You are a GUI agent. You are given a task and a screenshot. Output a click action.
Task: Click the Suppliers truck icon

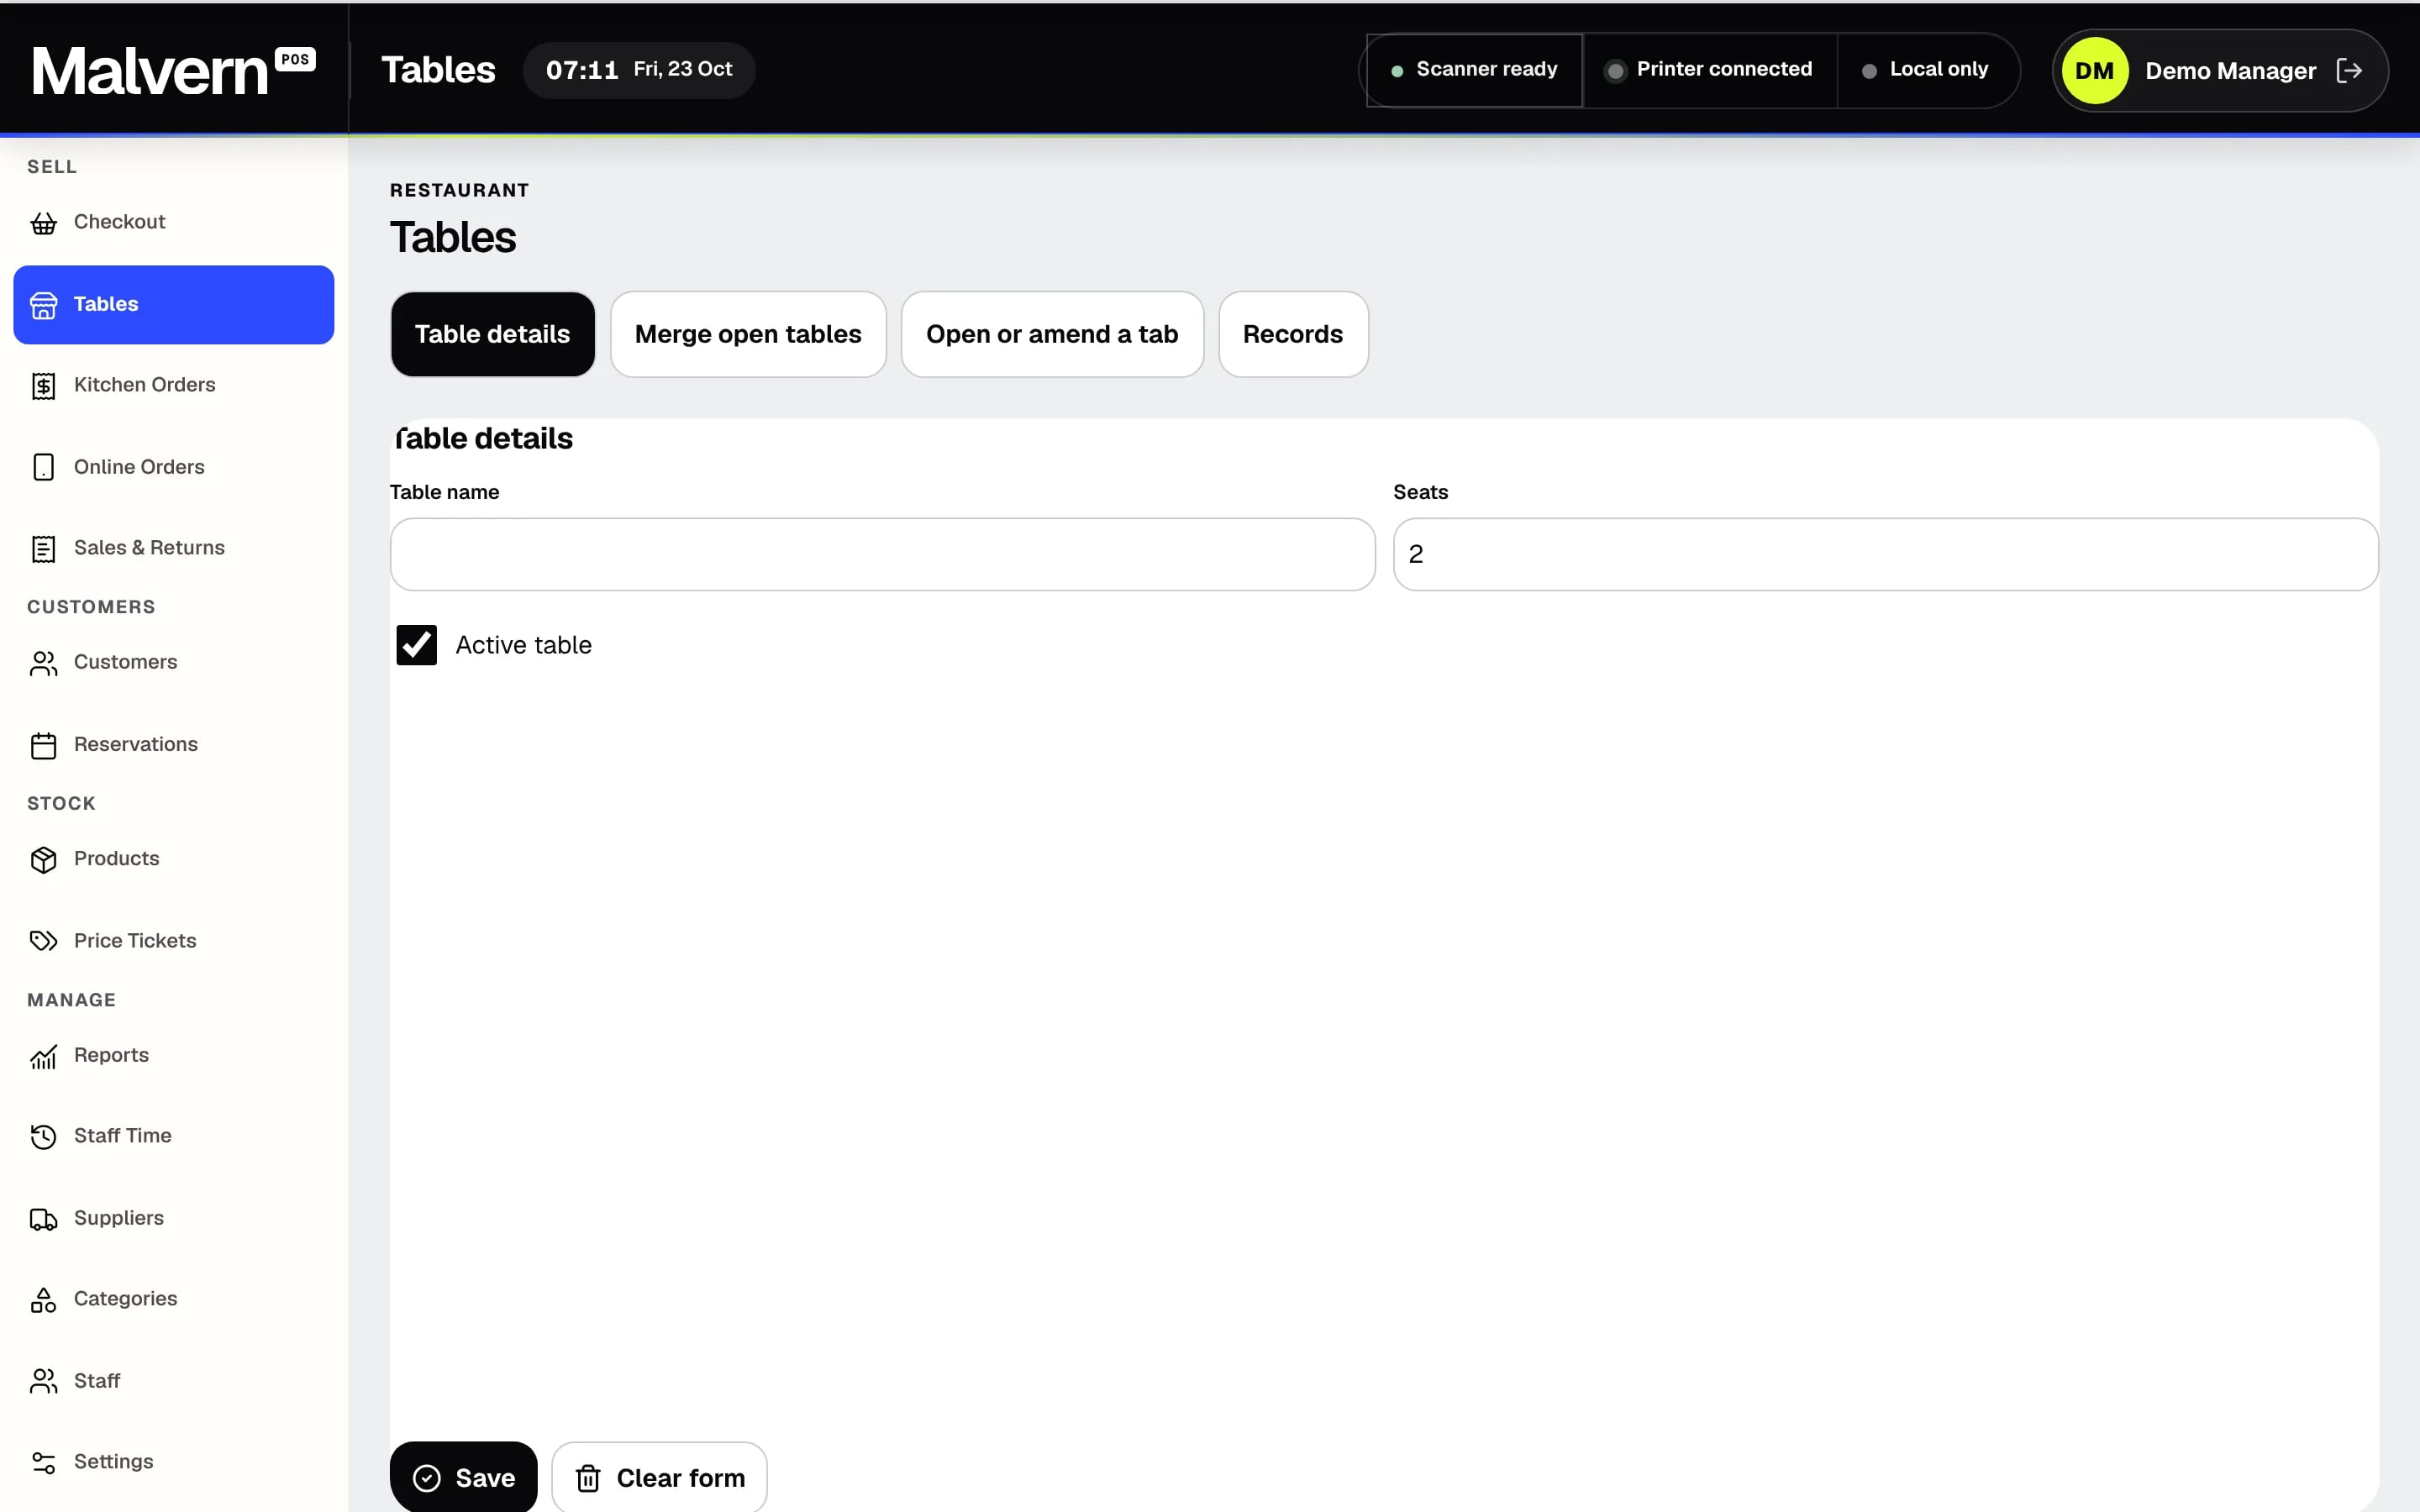43,1219
